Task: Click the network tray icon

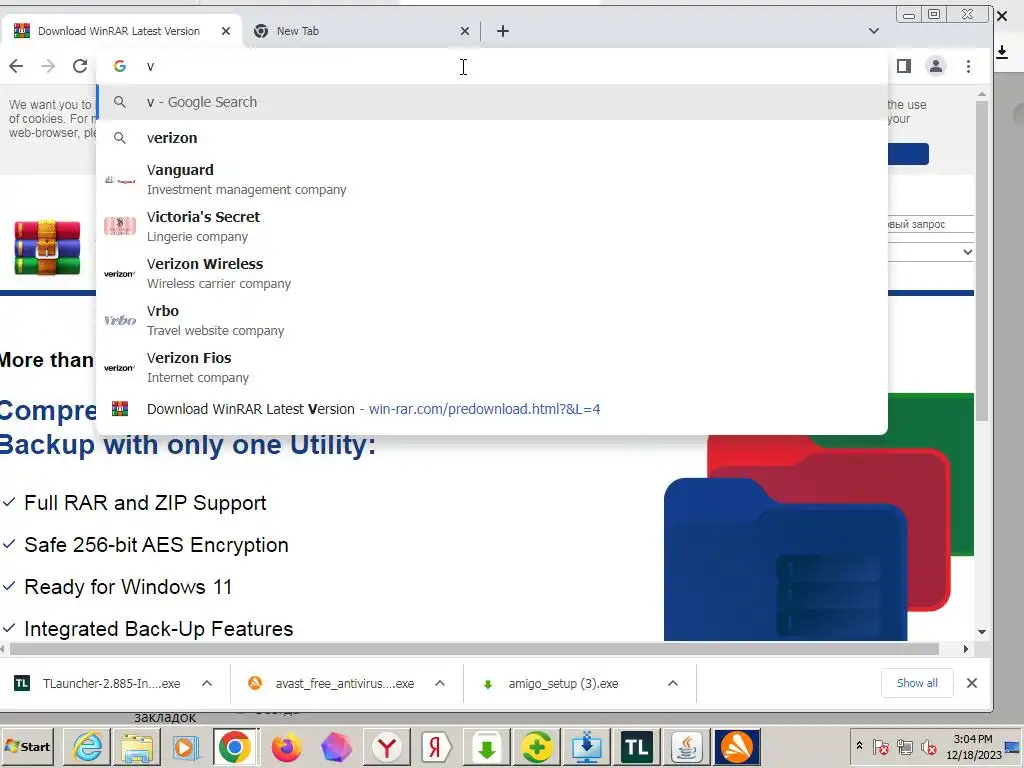Action: [904, 747]
